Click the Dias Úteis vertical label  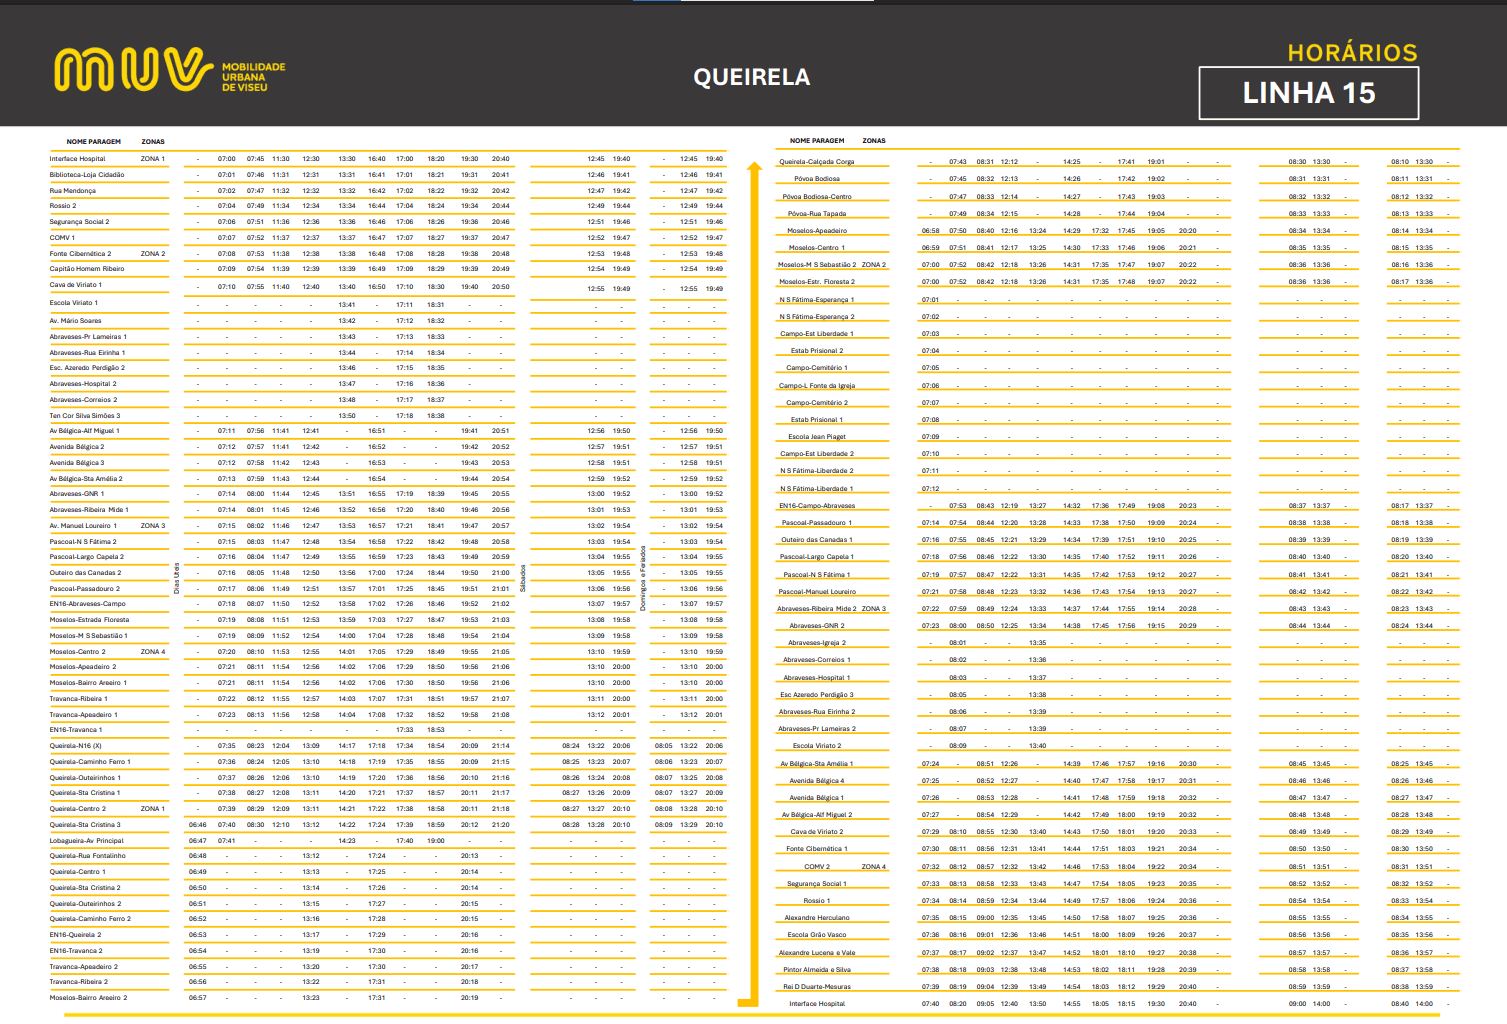pos(177,578)
